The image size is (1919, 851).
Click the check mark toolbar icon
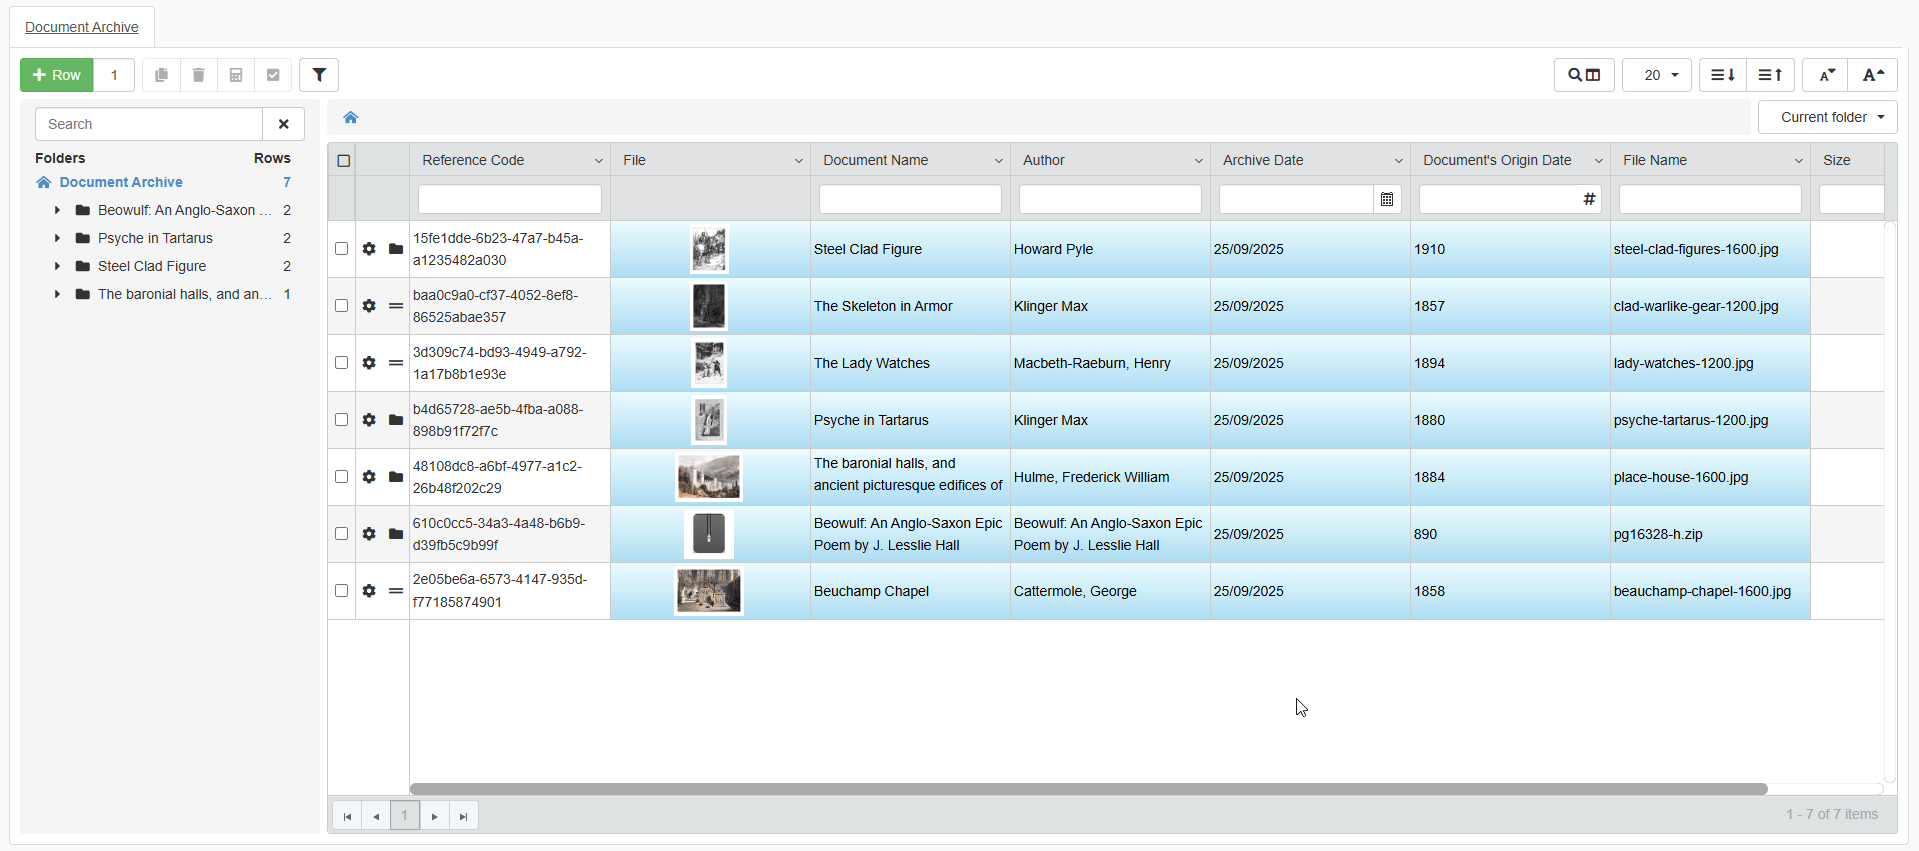[273, 75]
